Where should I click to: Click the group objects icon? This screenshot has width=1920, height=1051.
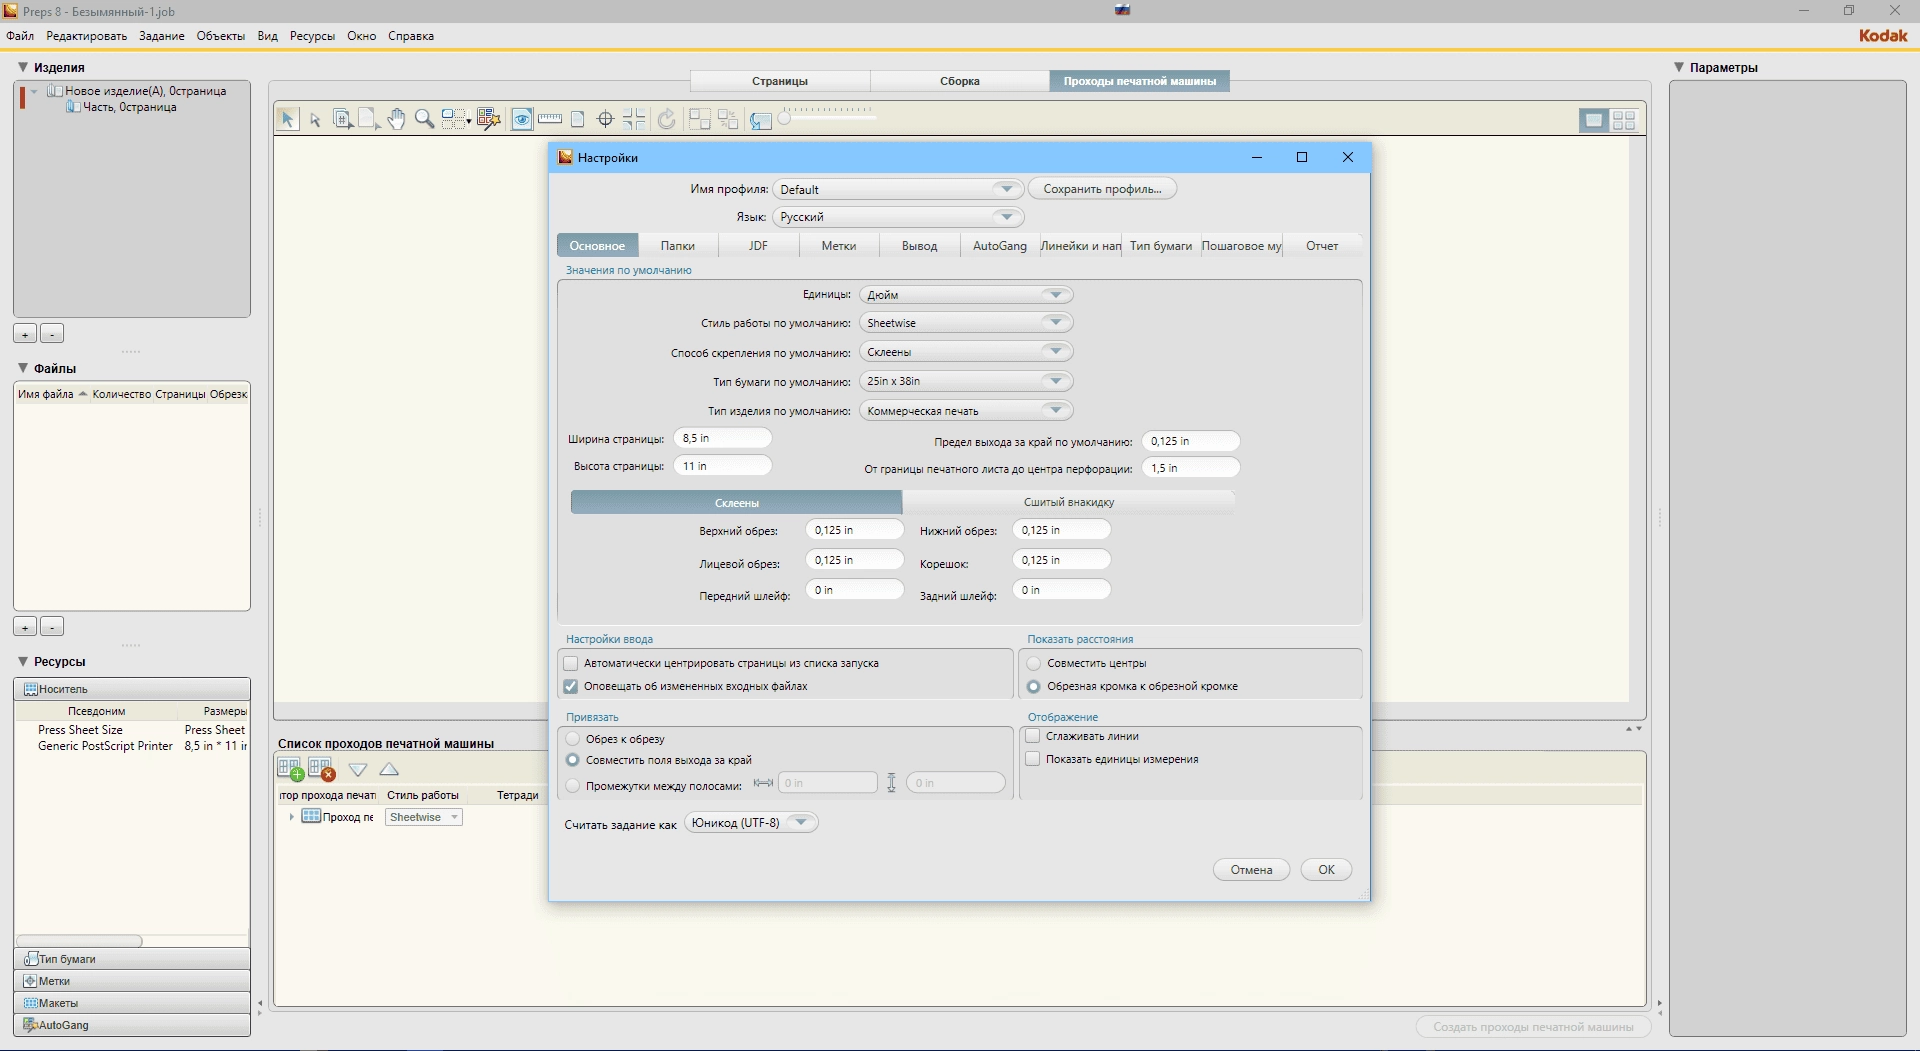pos(700,120)
